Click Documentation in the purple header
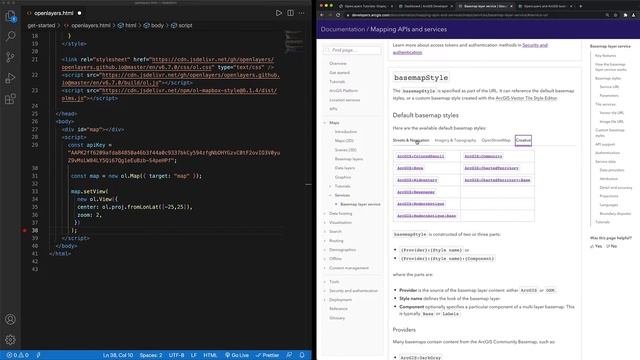Viewport: 640px width, 360px height. pos(342,29)
